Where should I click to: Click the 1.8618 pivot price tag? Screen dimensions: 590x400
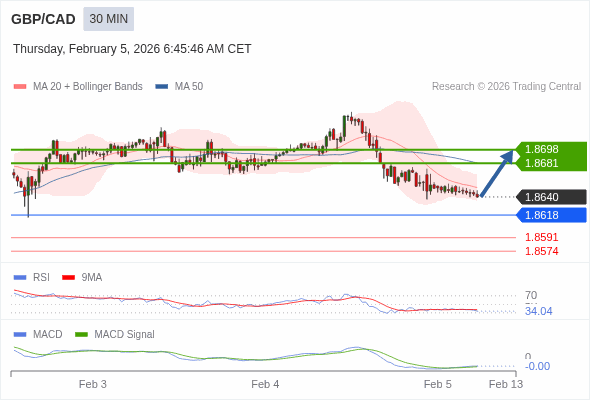point(551,215)
